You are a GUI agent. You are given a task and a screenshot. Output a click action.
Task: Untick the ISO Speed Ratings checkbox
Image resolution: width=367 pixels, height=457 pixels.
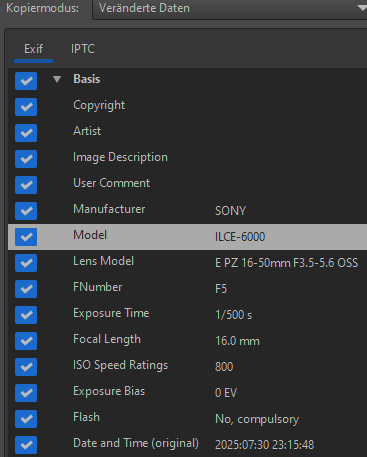(26, 367)
